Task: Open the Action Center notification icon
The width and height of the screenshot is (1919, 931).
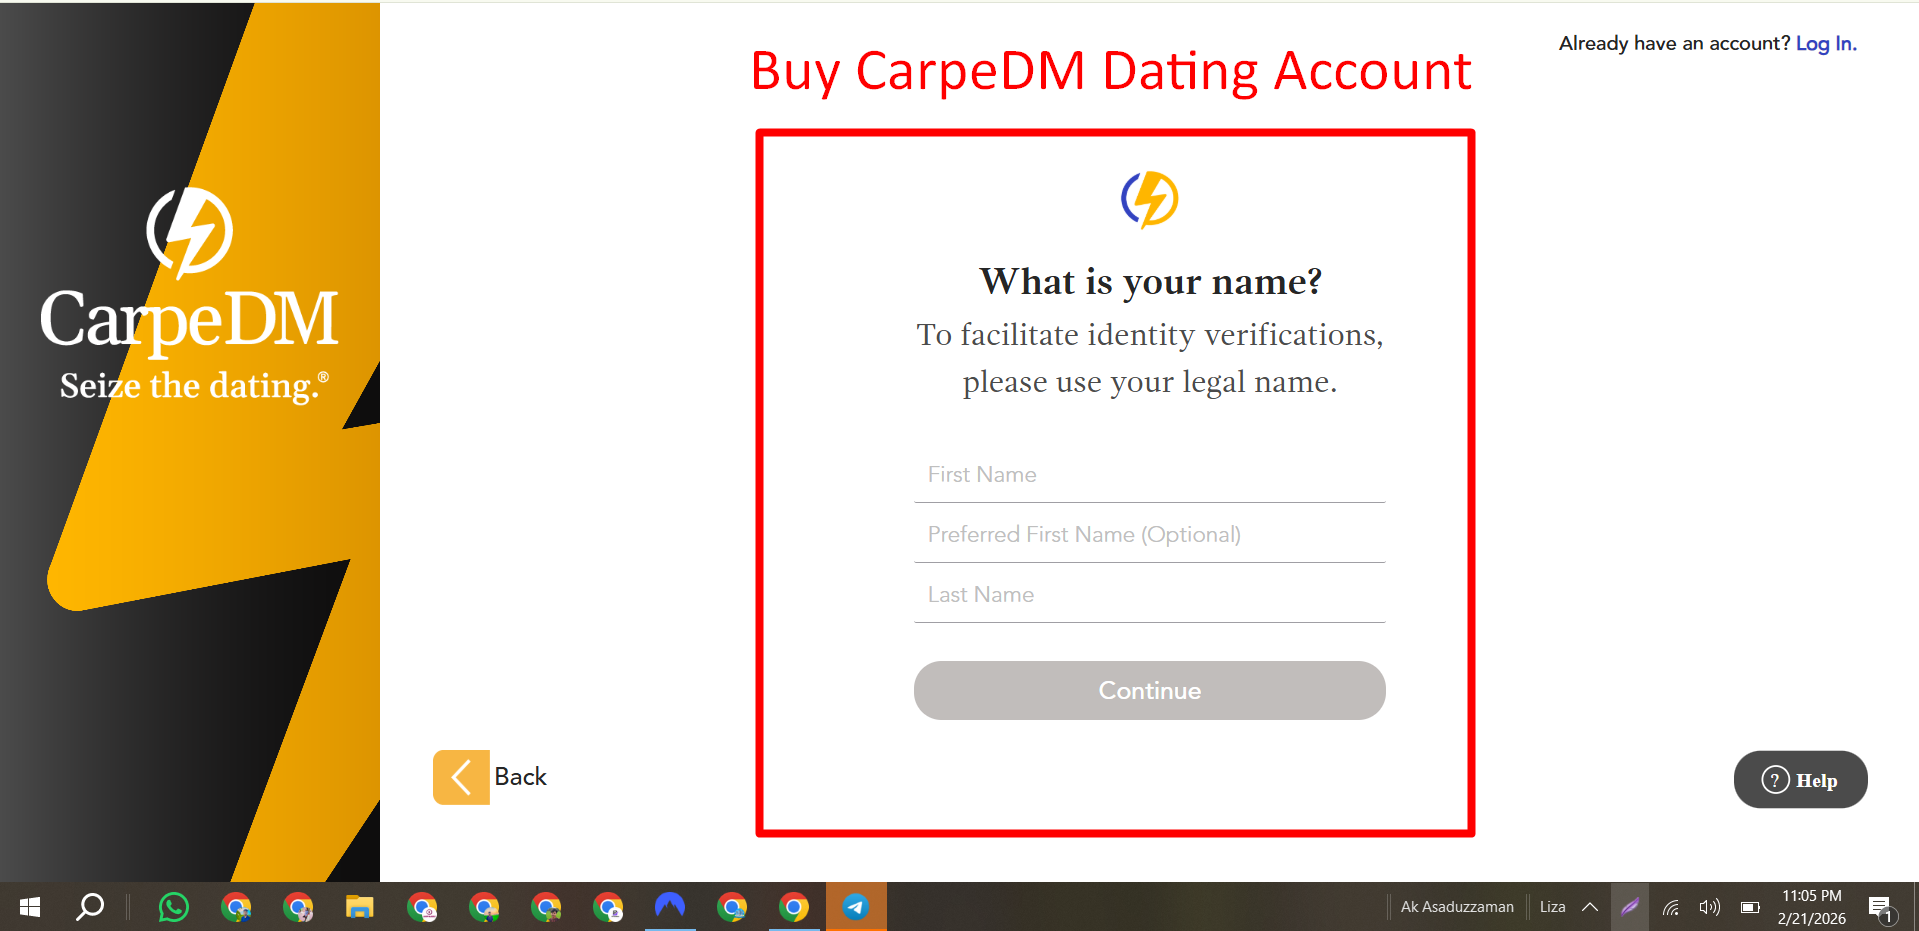Action: click(1881, 906)
